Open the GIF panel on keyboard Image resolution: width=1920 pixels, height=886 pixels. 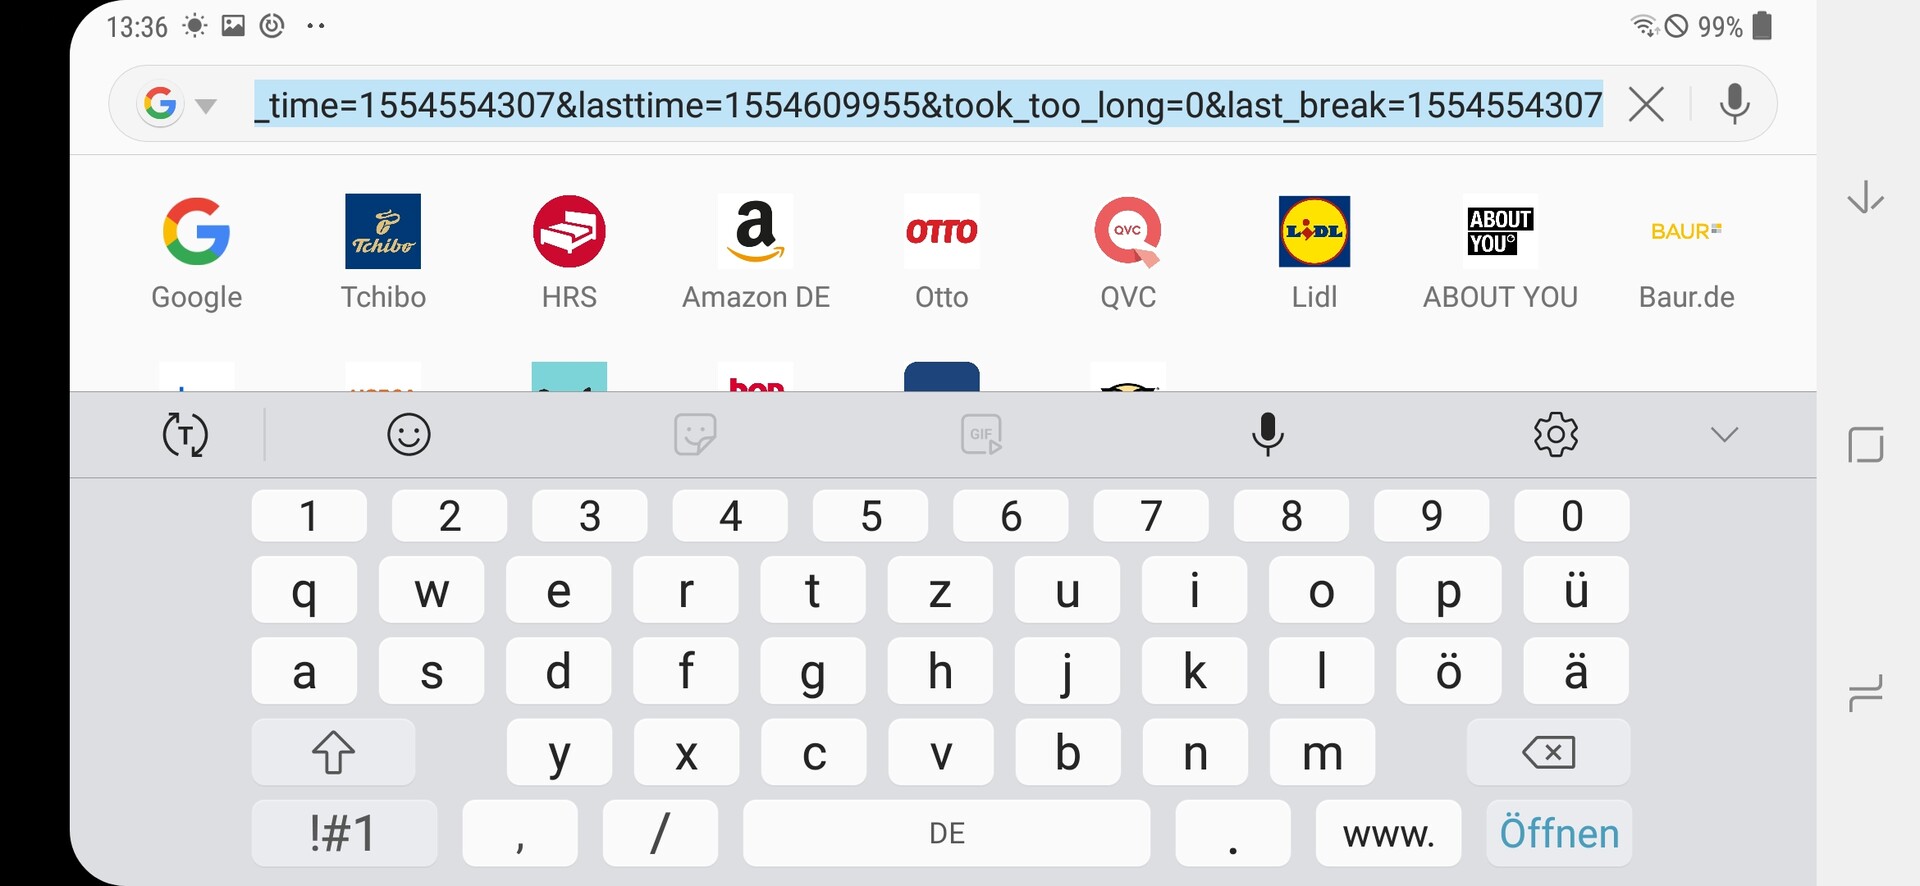click(981, 435)
